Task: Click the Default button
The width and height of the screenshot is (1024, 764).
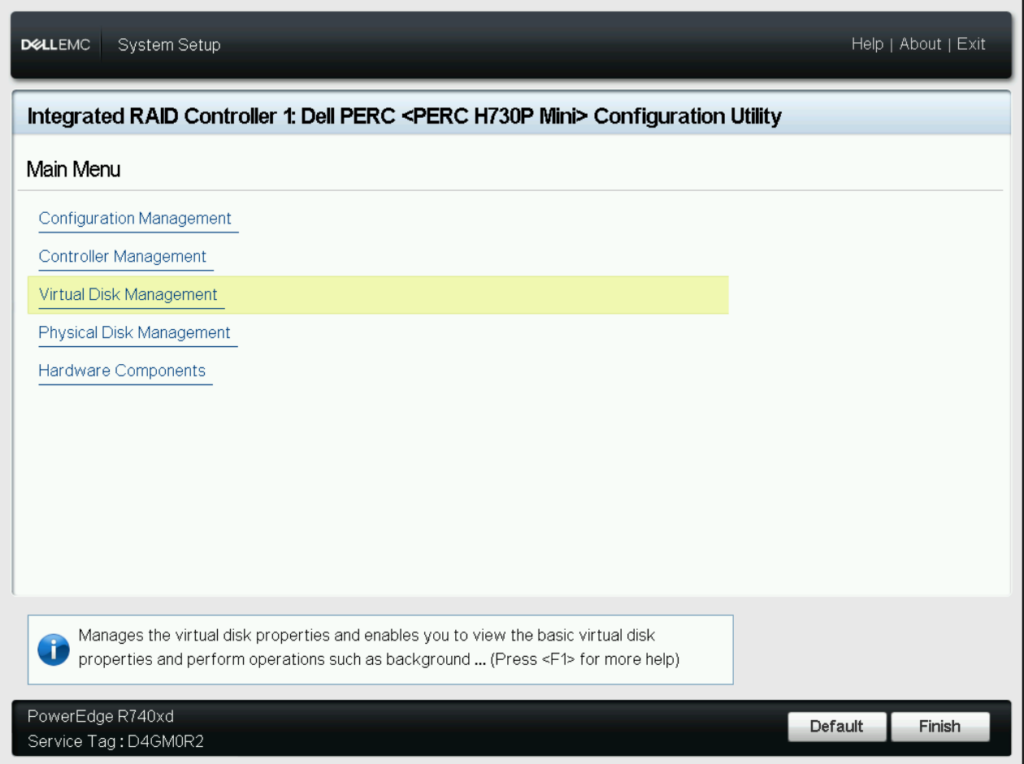Action: pos(837,726)
